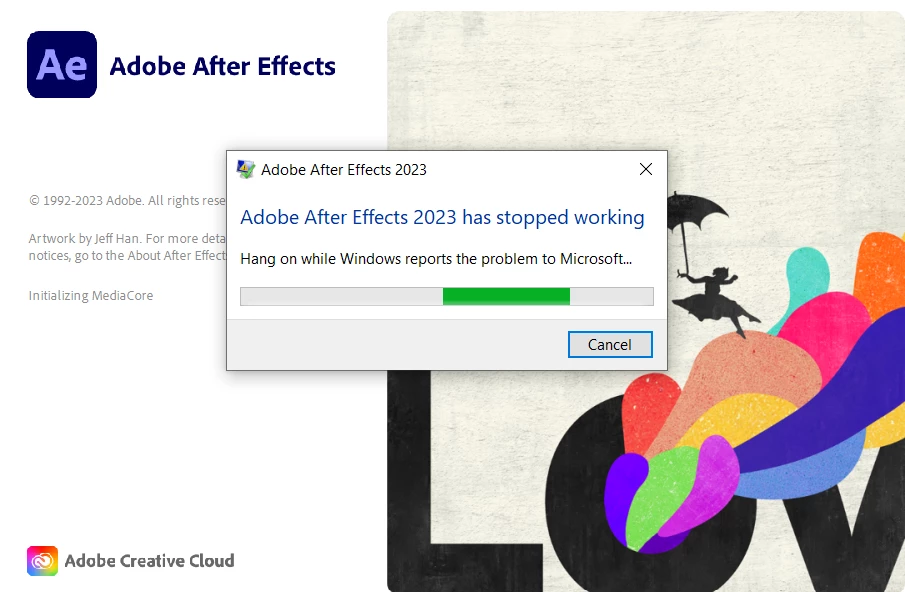This screenshot has height=592, width=905.
Task: Click the "Adobe After Effects 2023" dialog title text
Action: click(343, 170)
